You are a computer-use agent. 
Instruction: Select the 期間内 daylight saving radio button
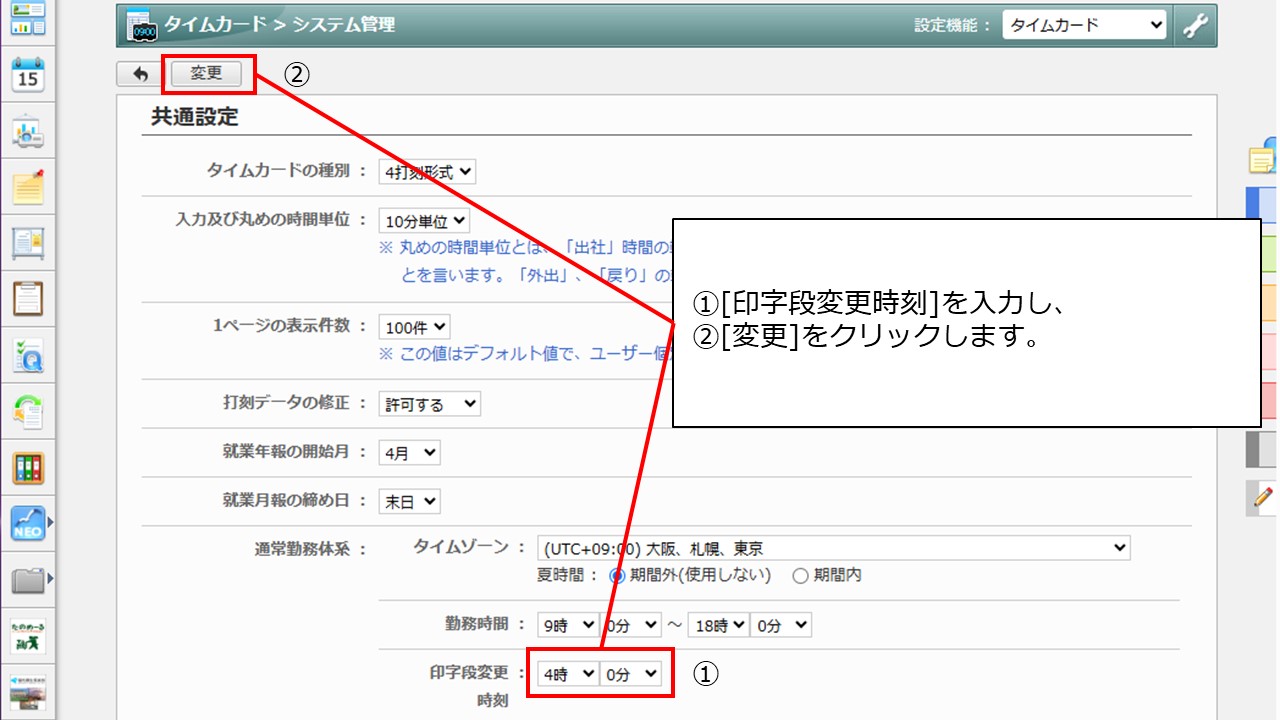(800, 575)
